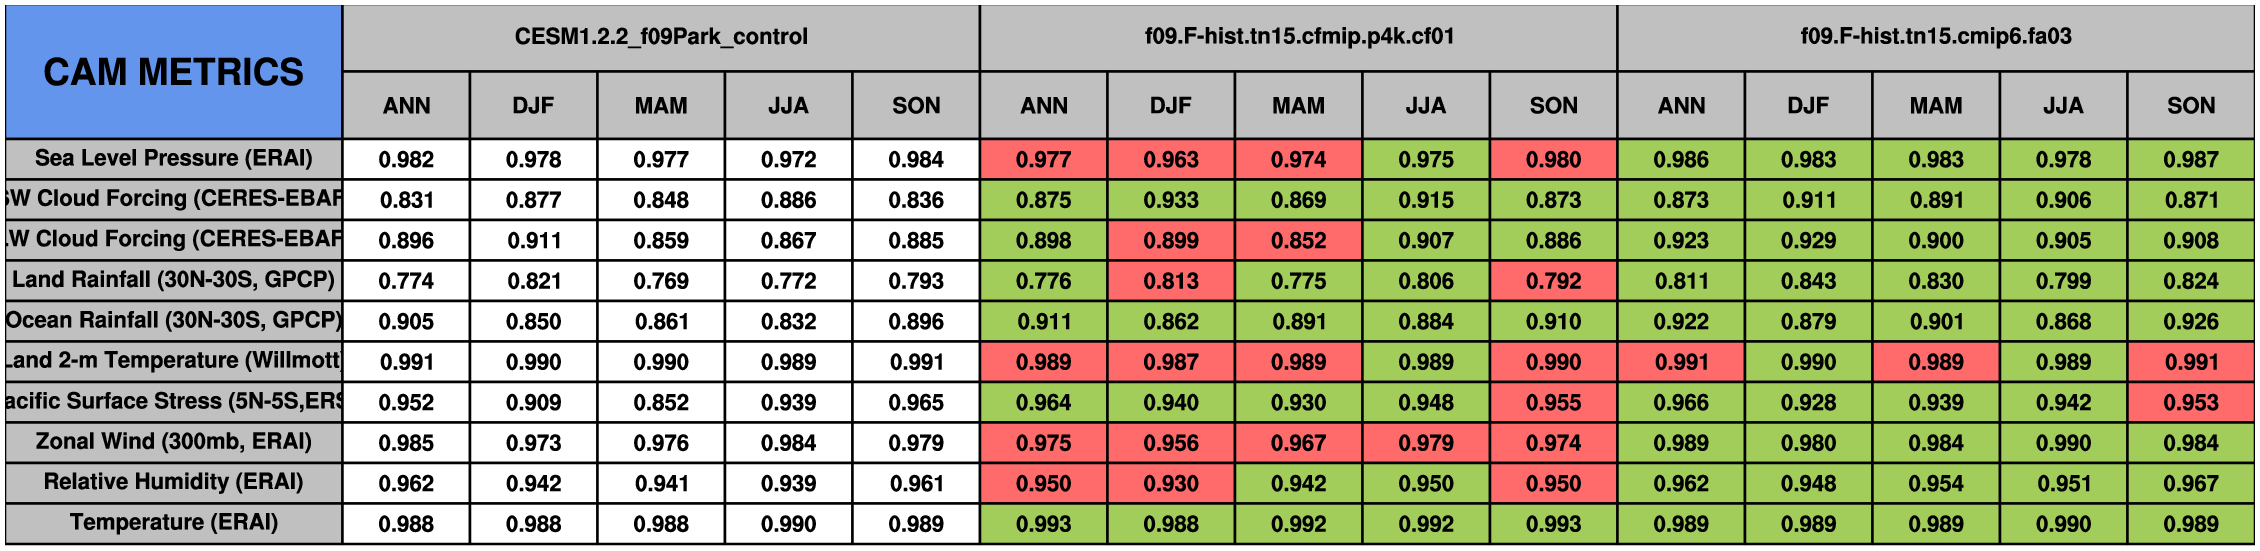2260x551 pixels.
Task: Select the red 0.953 cell in the cmip6.fa03 SON column
Action: coord(2190,402)
